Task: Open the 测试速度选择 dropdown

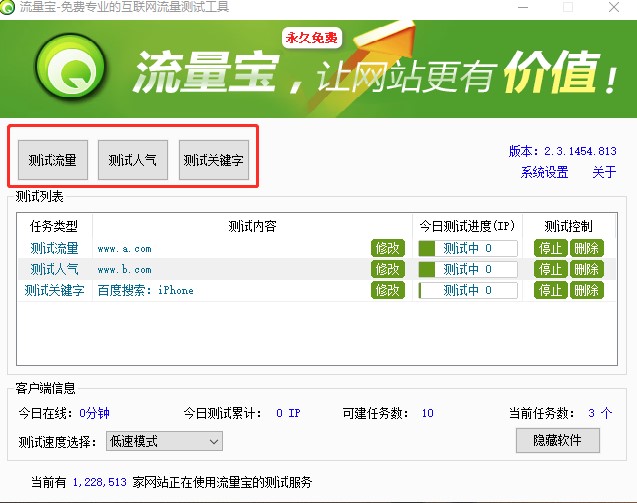Action: (x=164, y=441)
